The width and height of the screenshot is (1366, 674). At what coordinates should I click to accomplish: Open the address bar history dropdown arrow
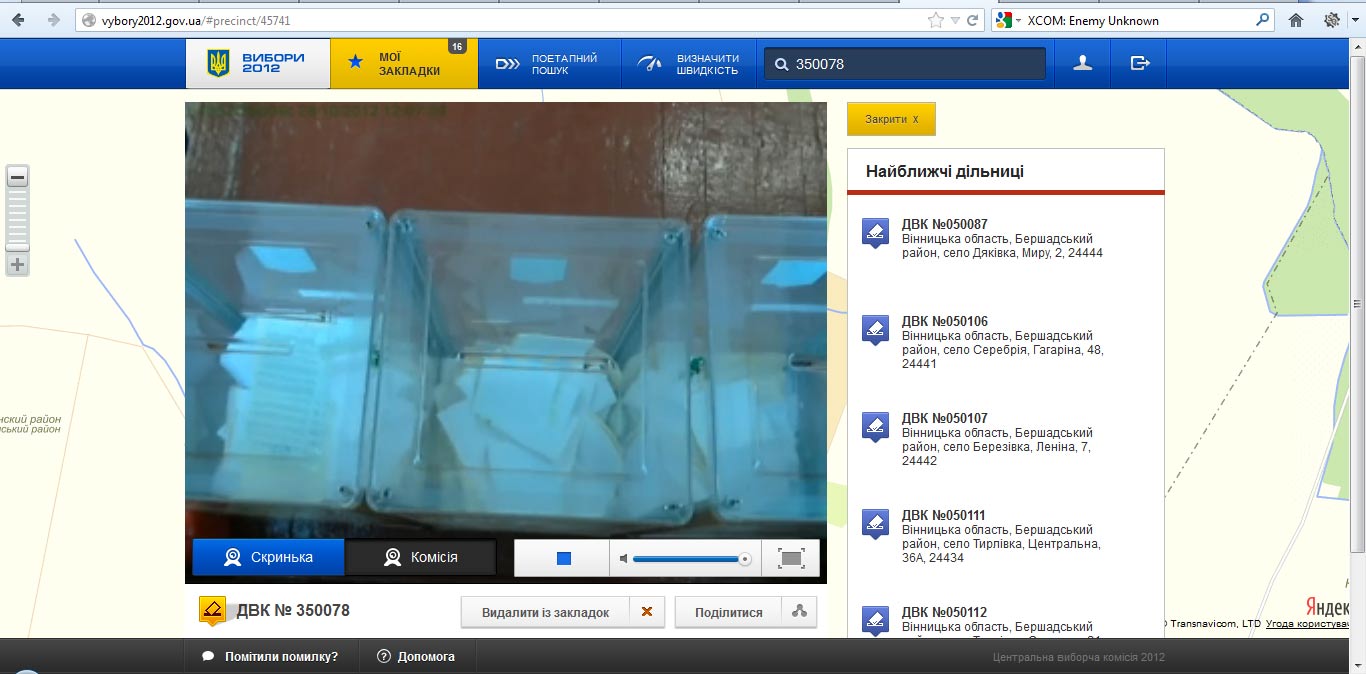(955, 20)
